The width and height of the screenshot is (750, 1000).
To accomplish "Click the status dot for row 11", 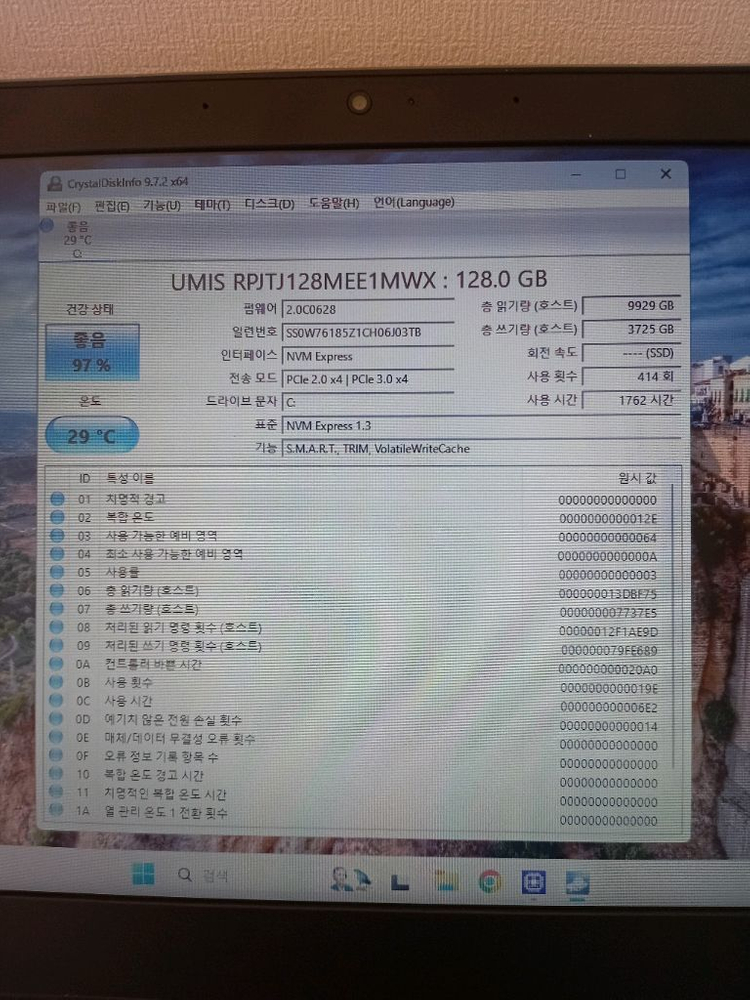I will coord(57,793).
